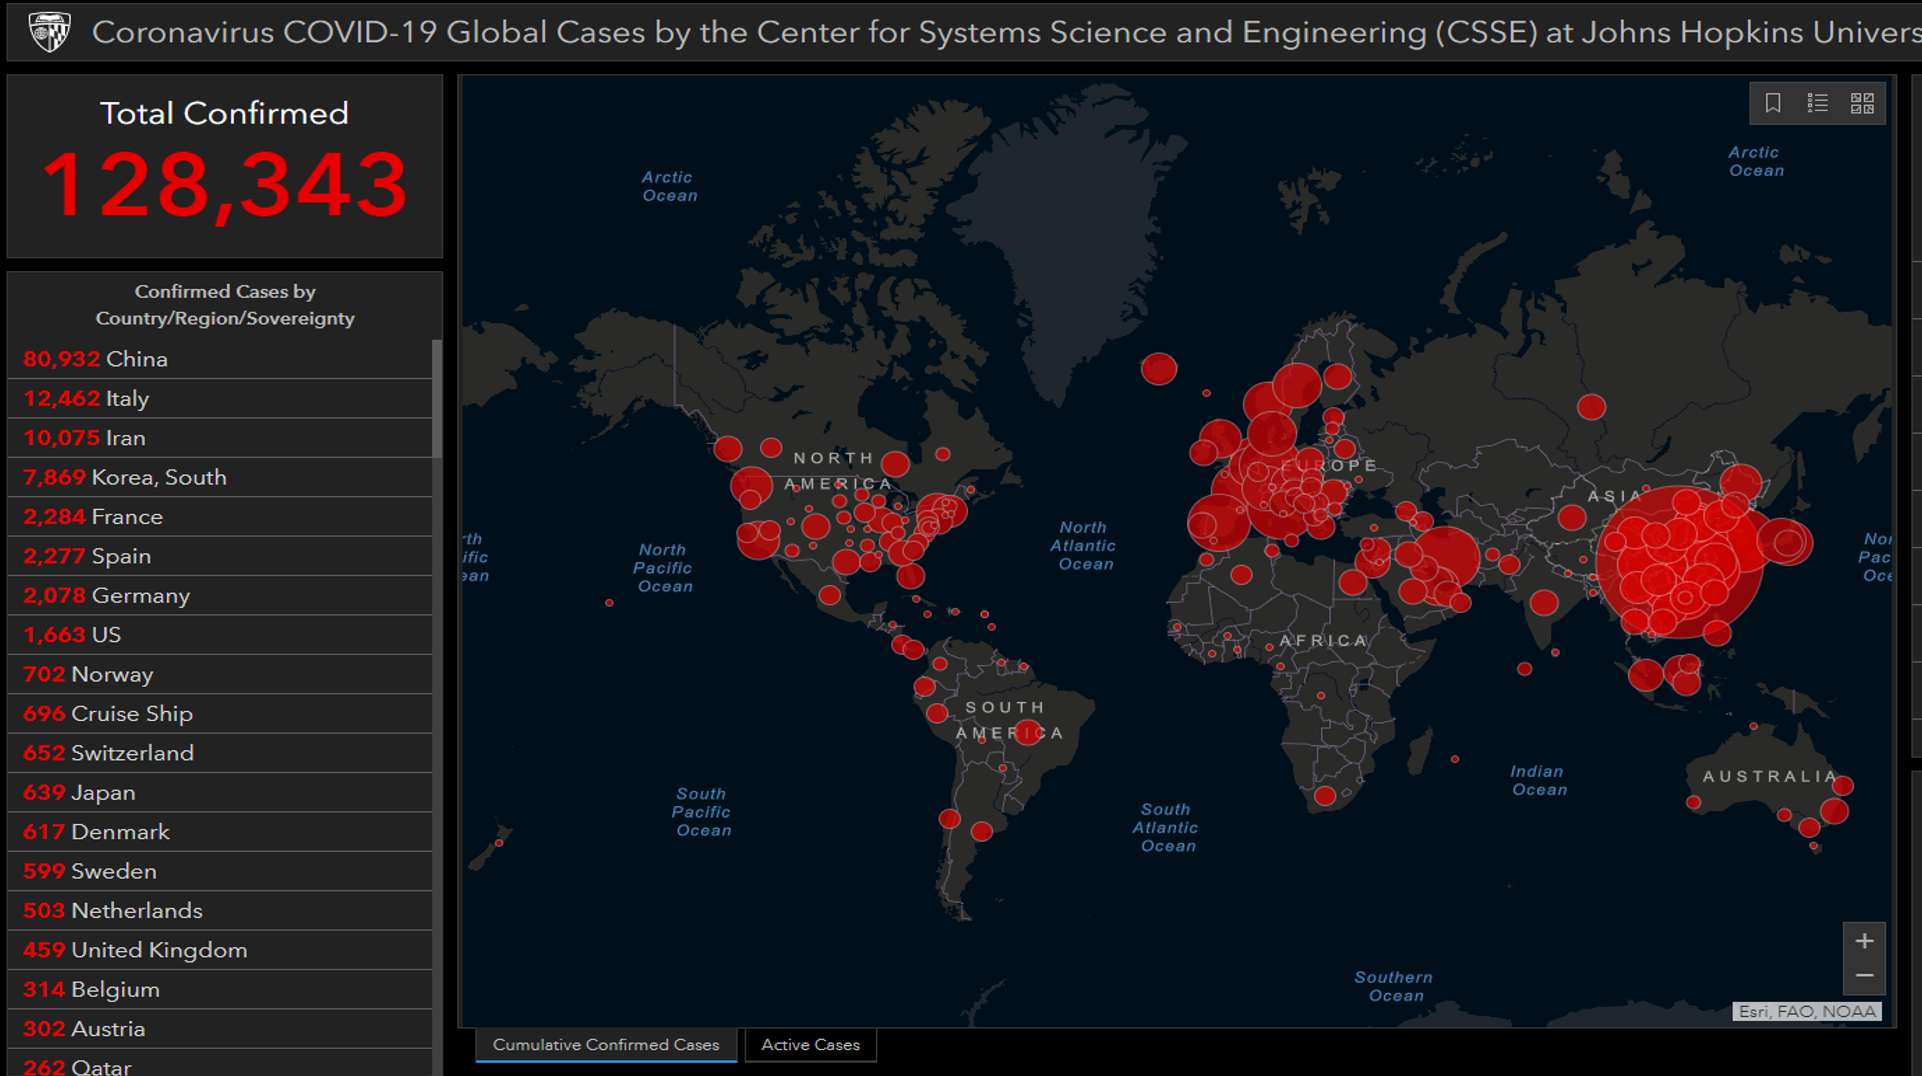Screen dimensions: 1922x1076
Task: Select Japan in the country list
Action: [x=220, y=793]
